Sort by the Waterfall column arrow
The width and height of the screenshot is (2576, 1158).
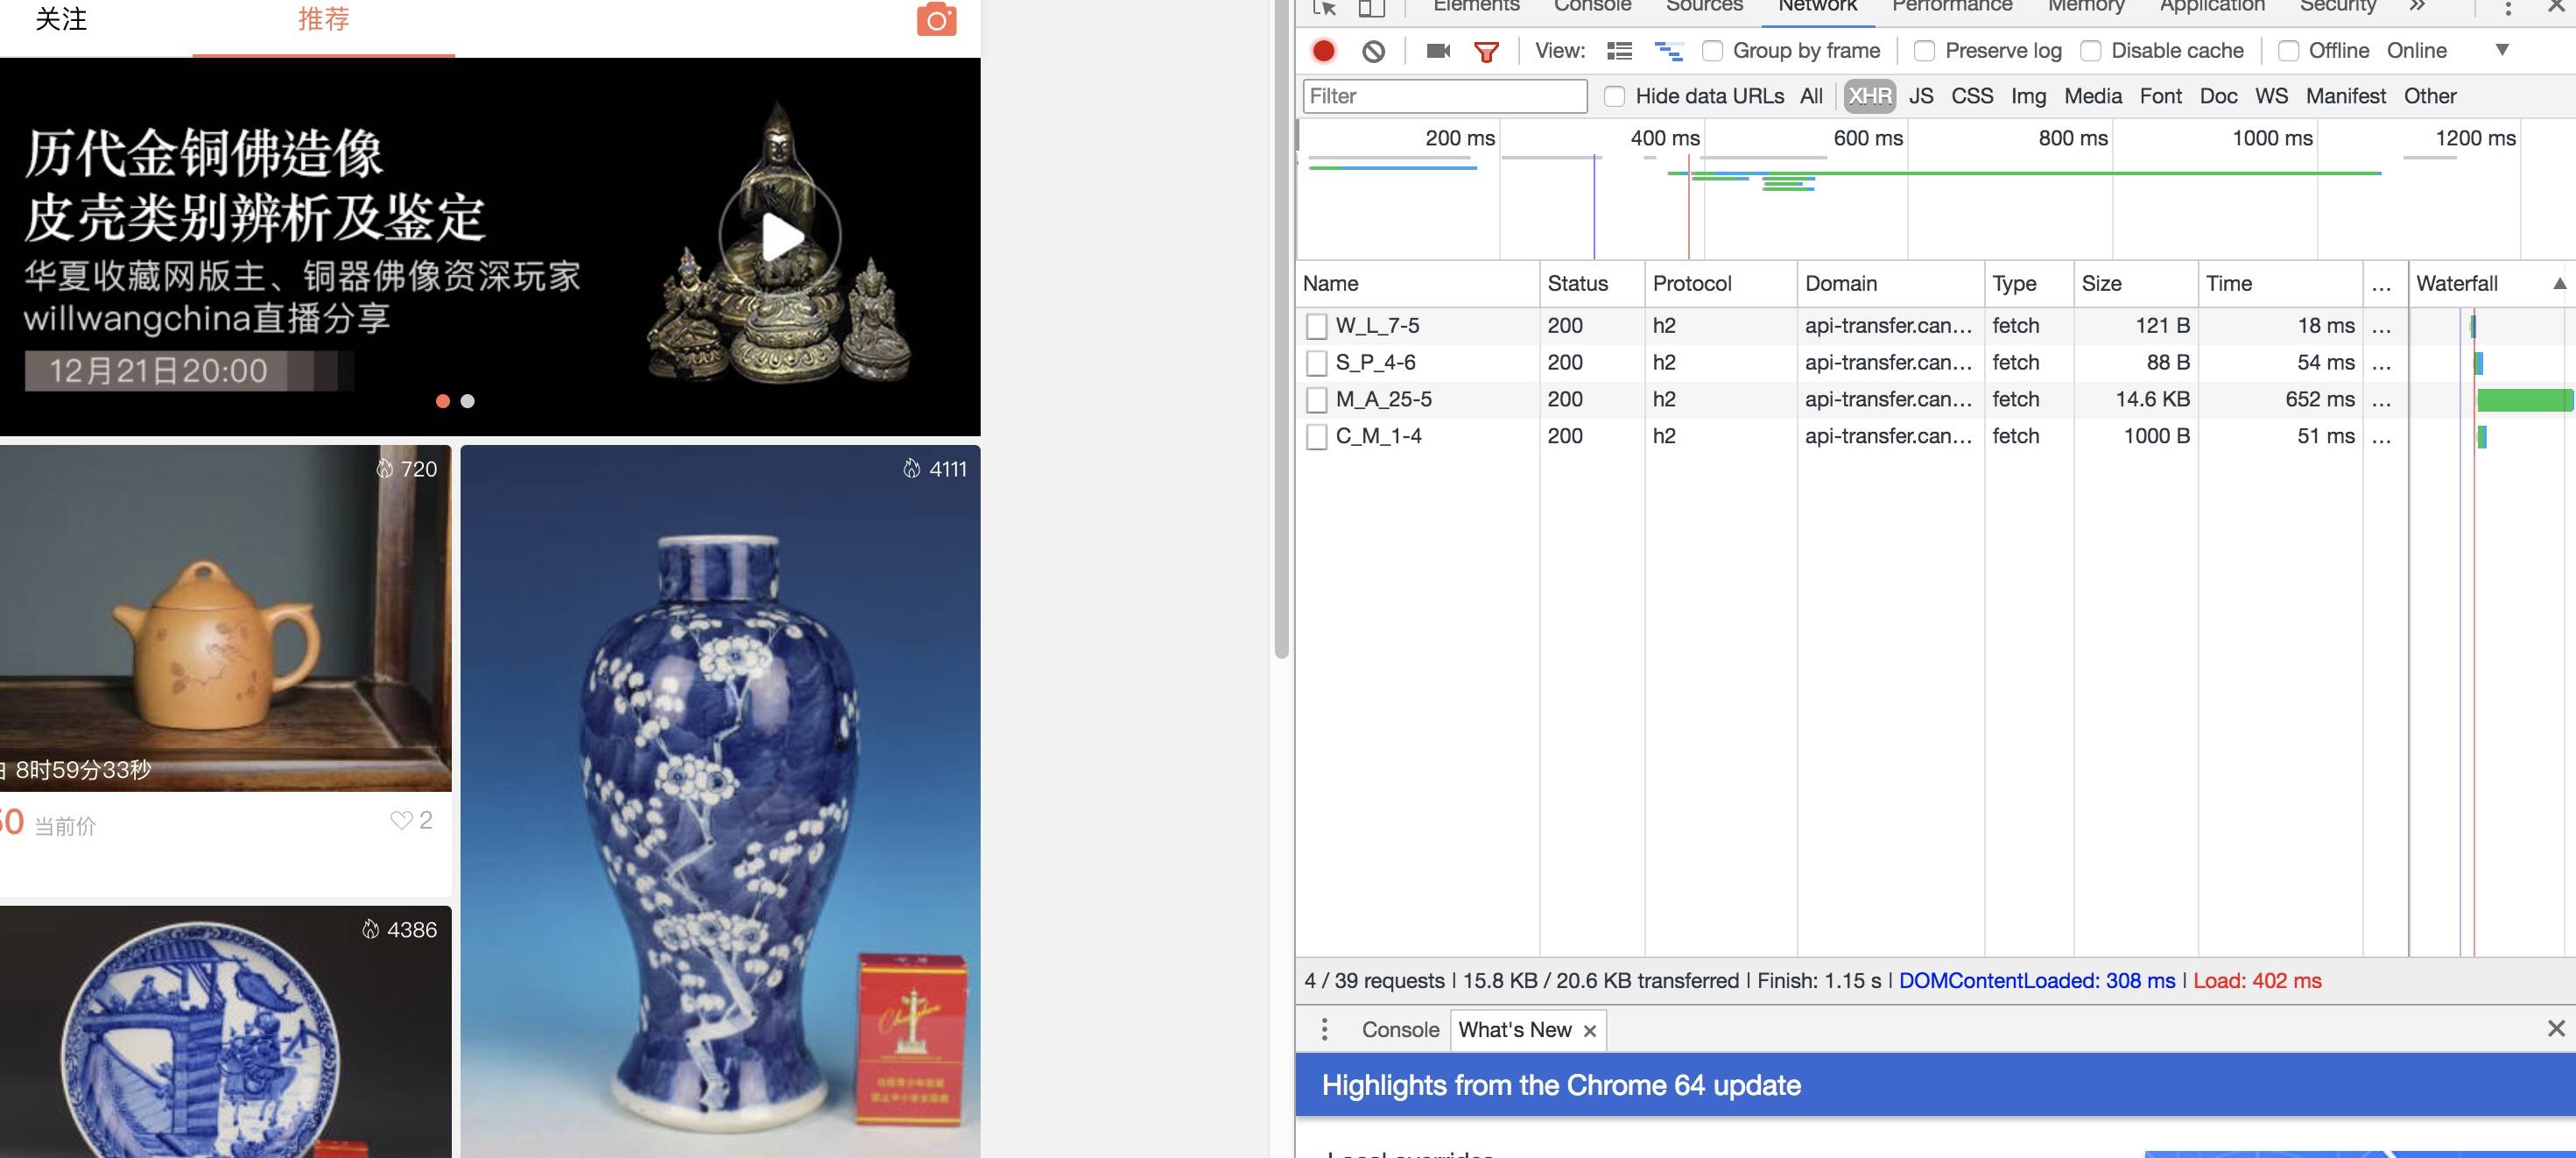2559,284
